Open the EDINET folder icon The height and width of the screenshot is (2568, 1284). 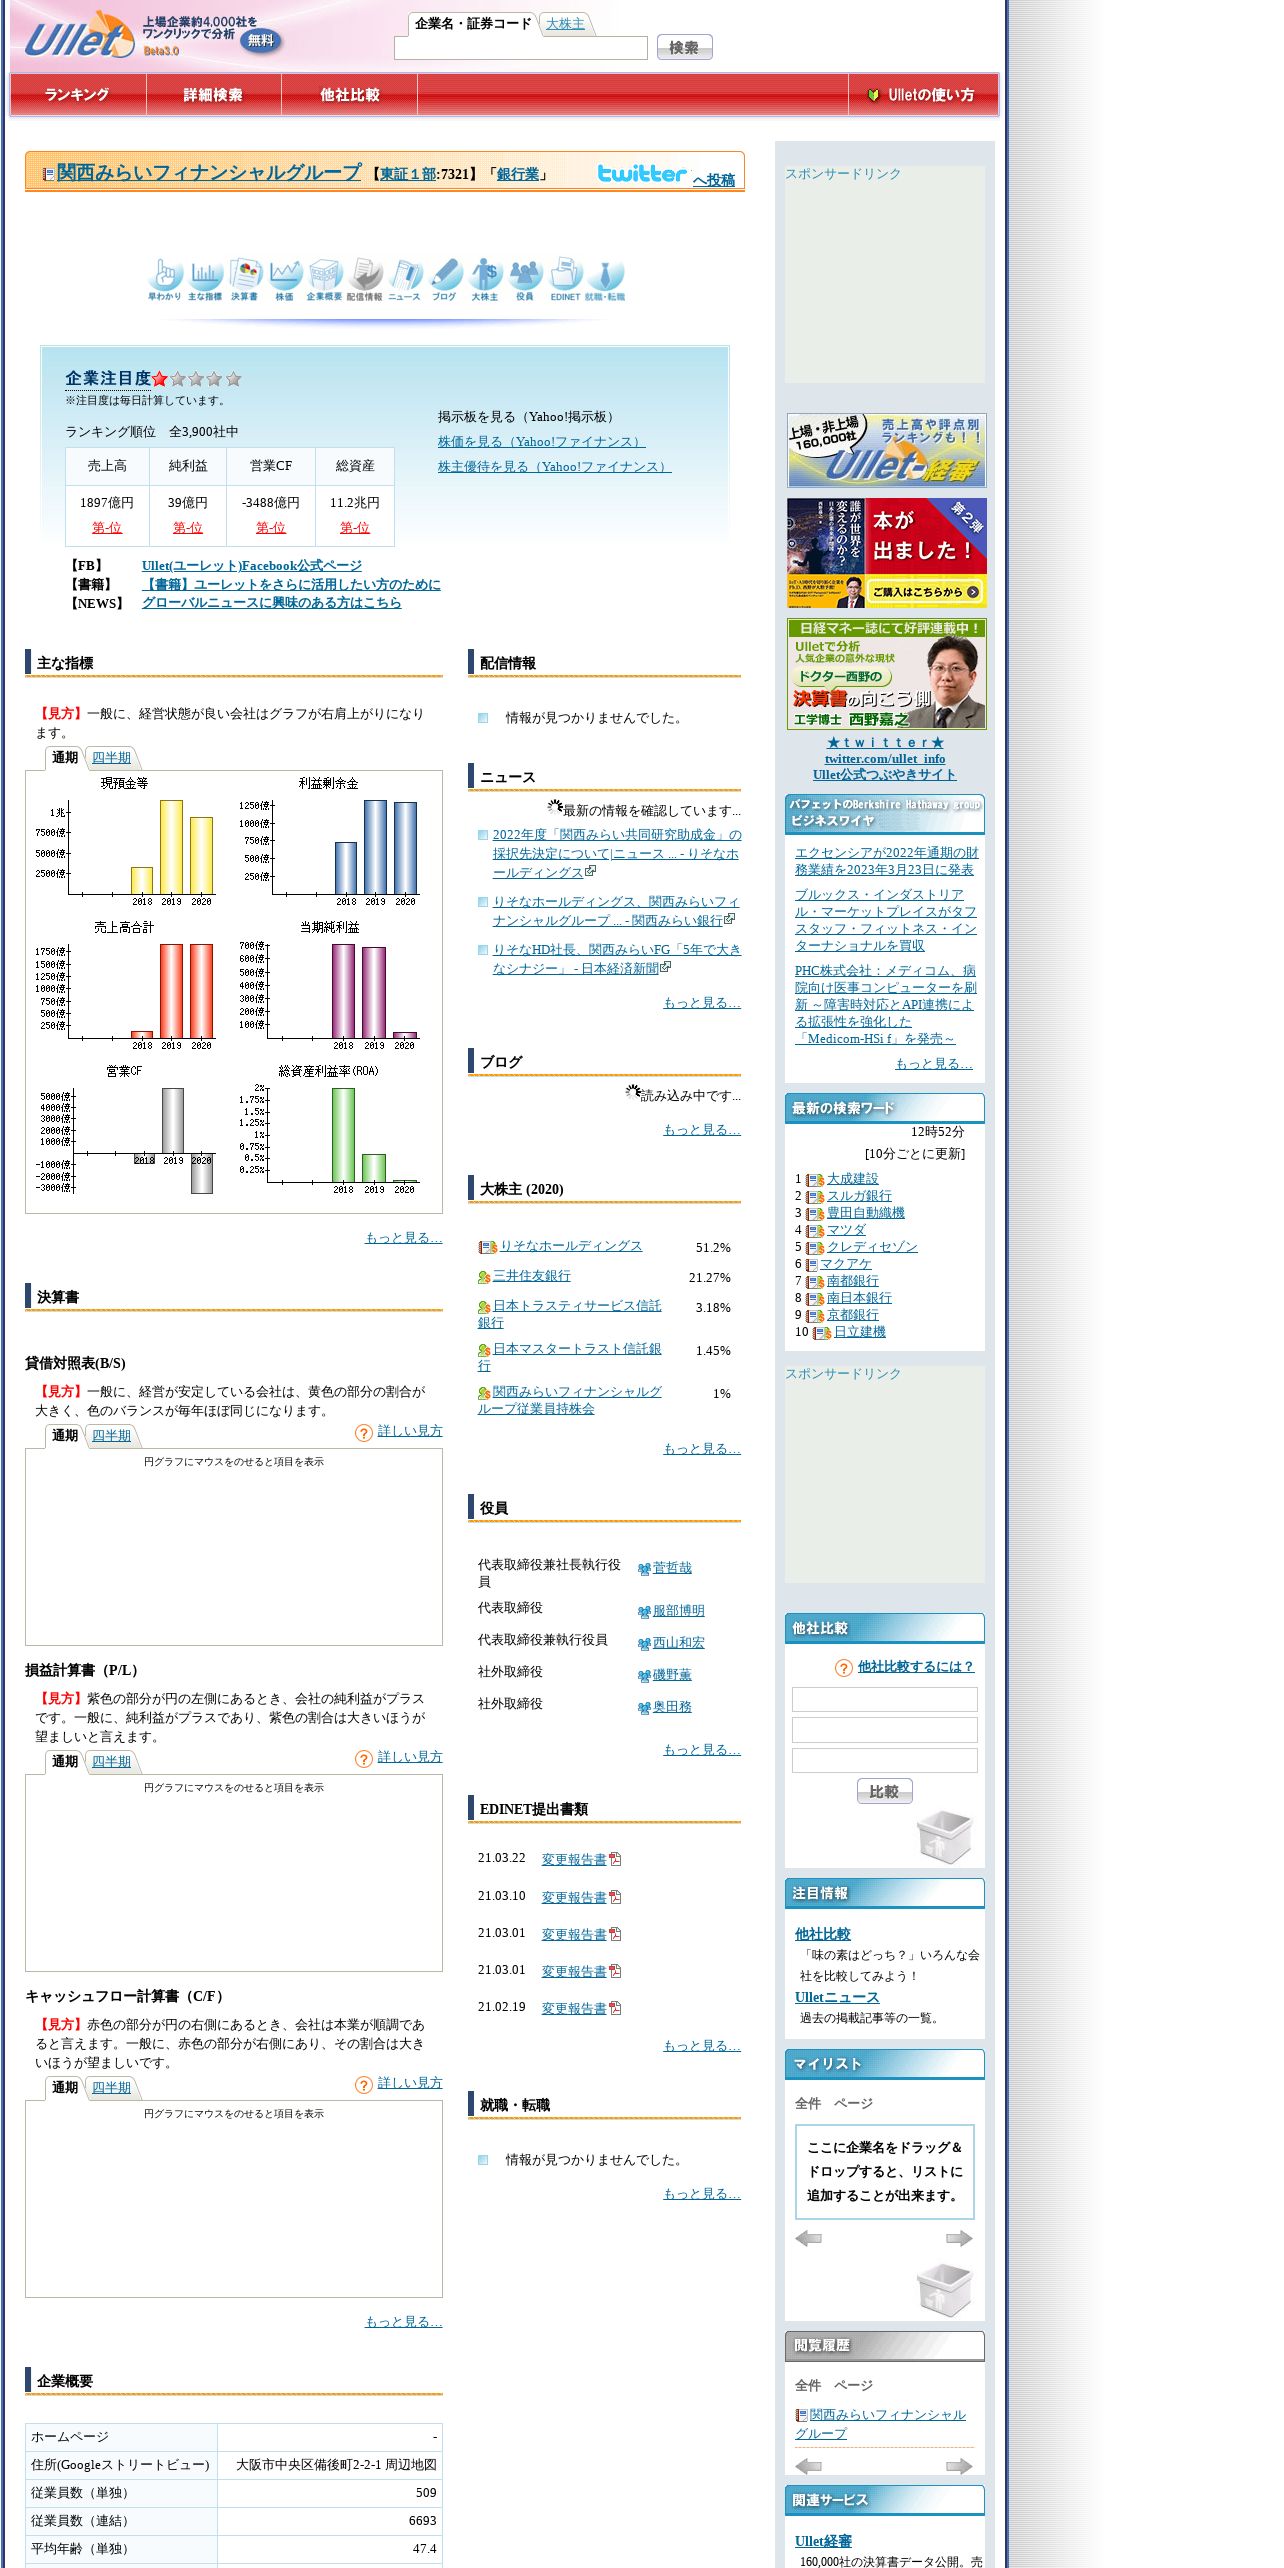coord(565,279)
